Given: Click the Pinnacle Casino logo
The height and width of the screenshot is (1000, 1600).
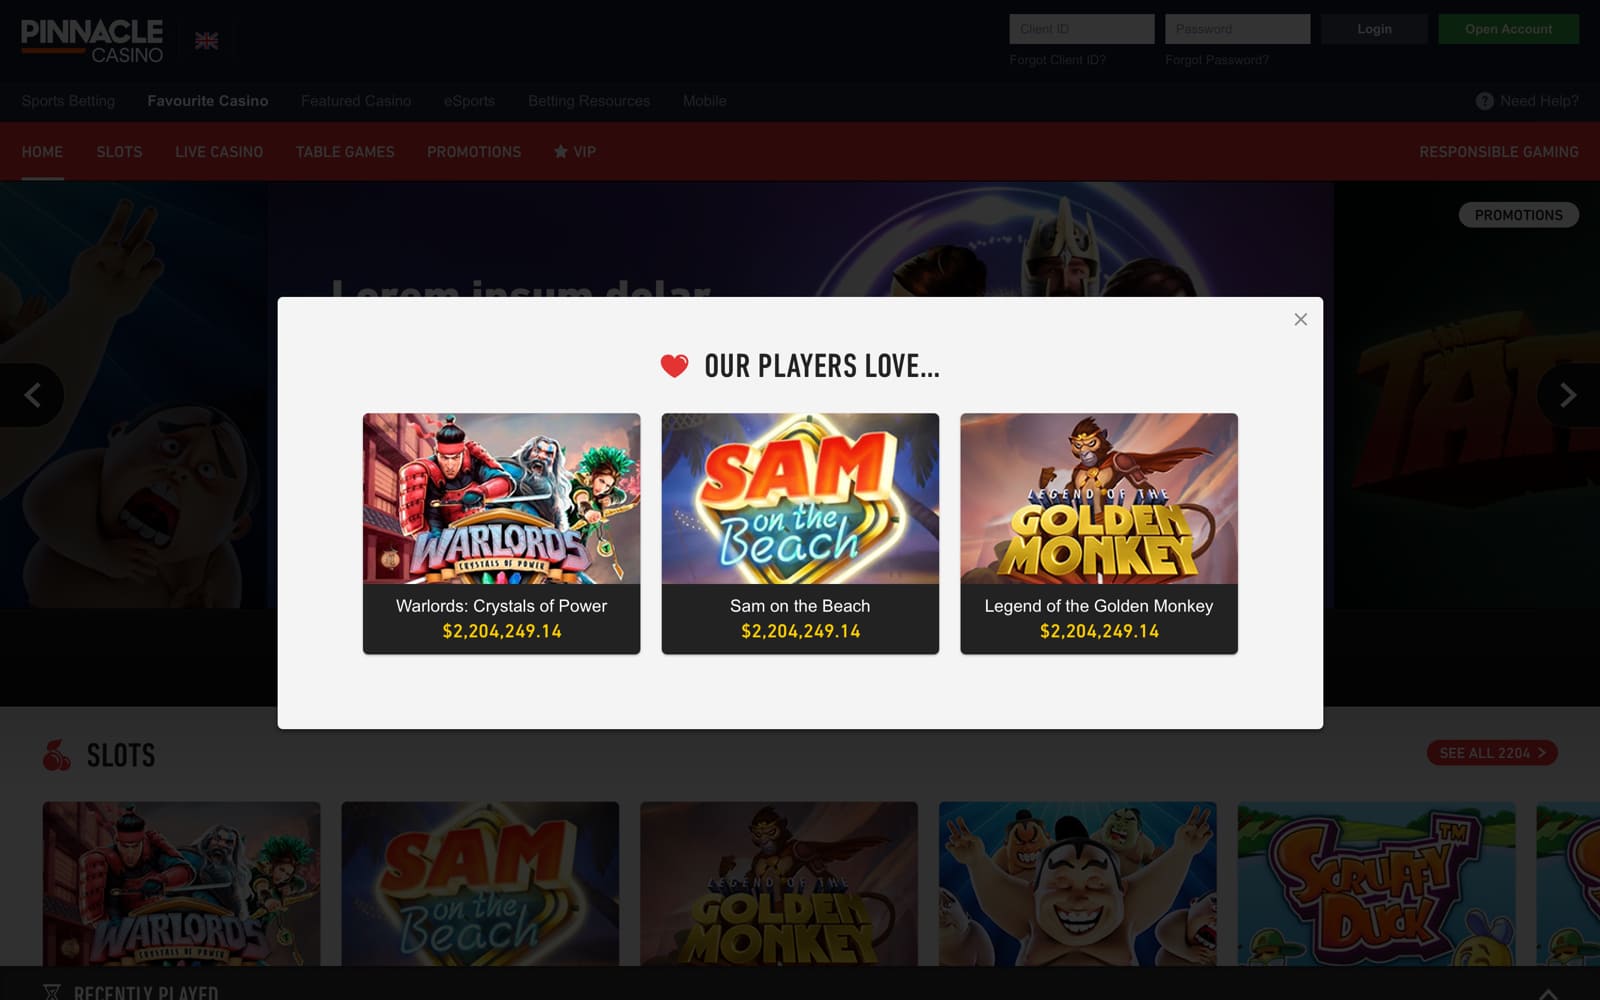Looking at the screenshot, I should tap(92, 41).
